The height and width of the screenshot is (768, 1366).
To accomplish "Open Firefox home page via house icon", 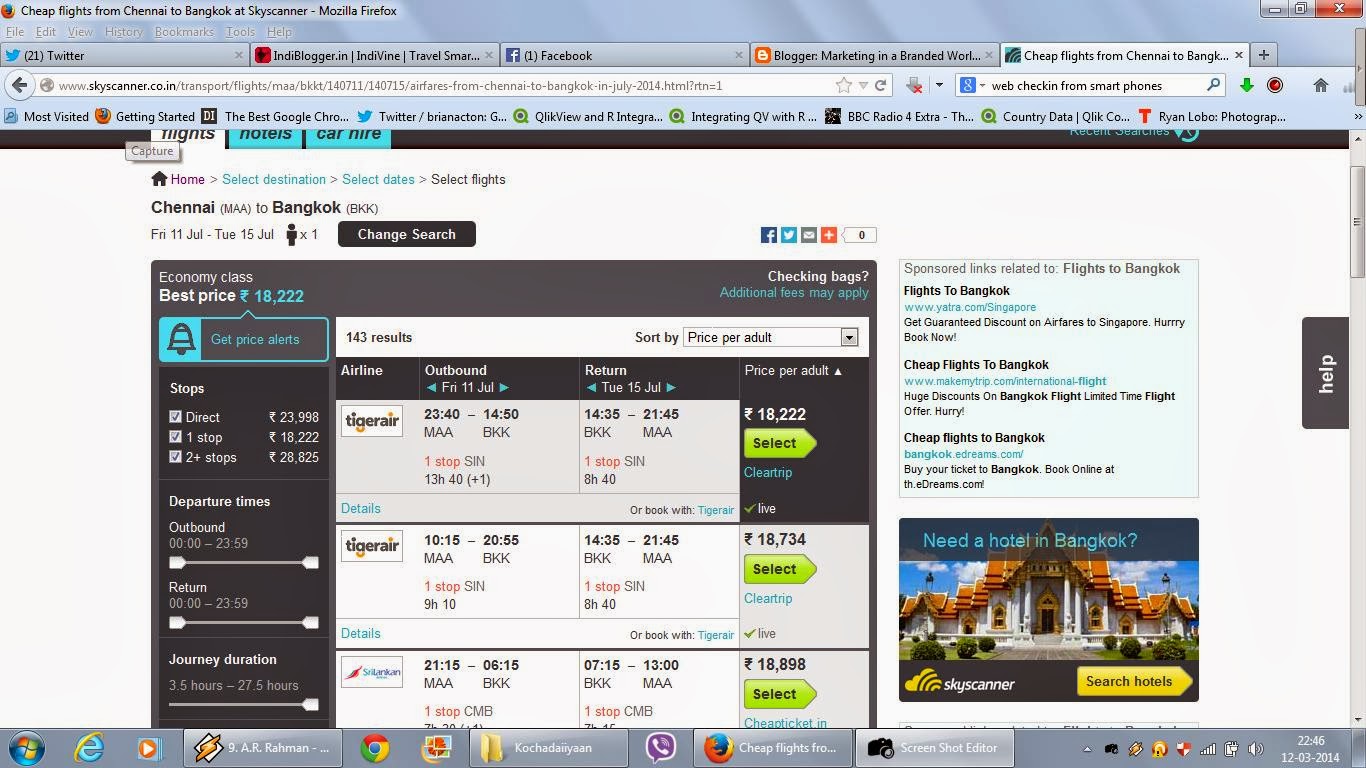I will 1321,85.
